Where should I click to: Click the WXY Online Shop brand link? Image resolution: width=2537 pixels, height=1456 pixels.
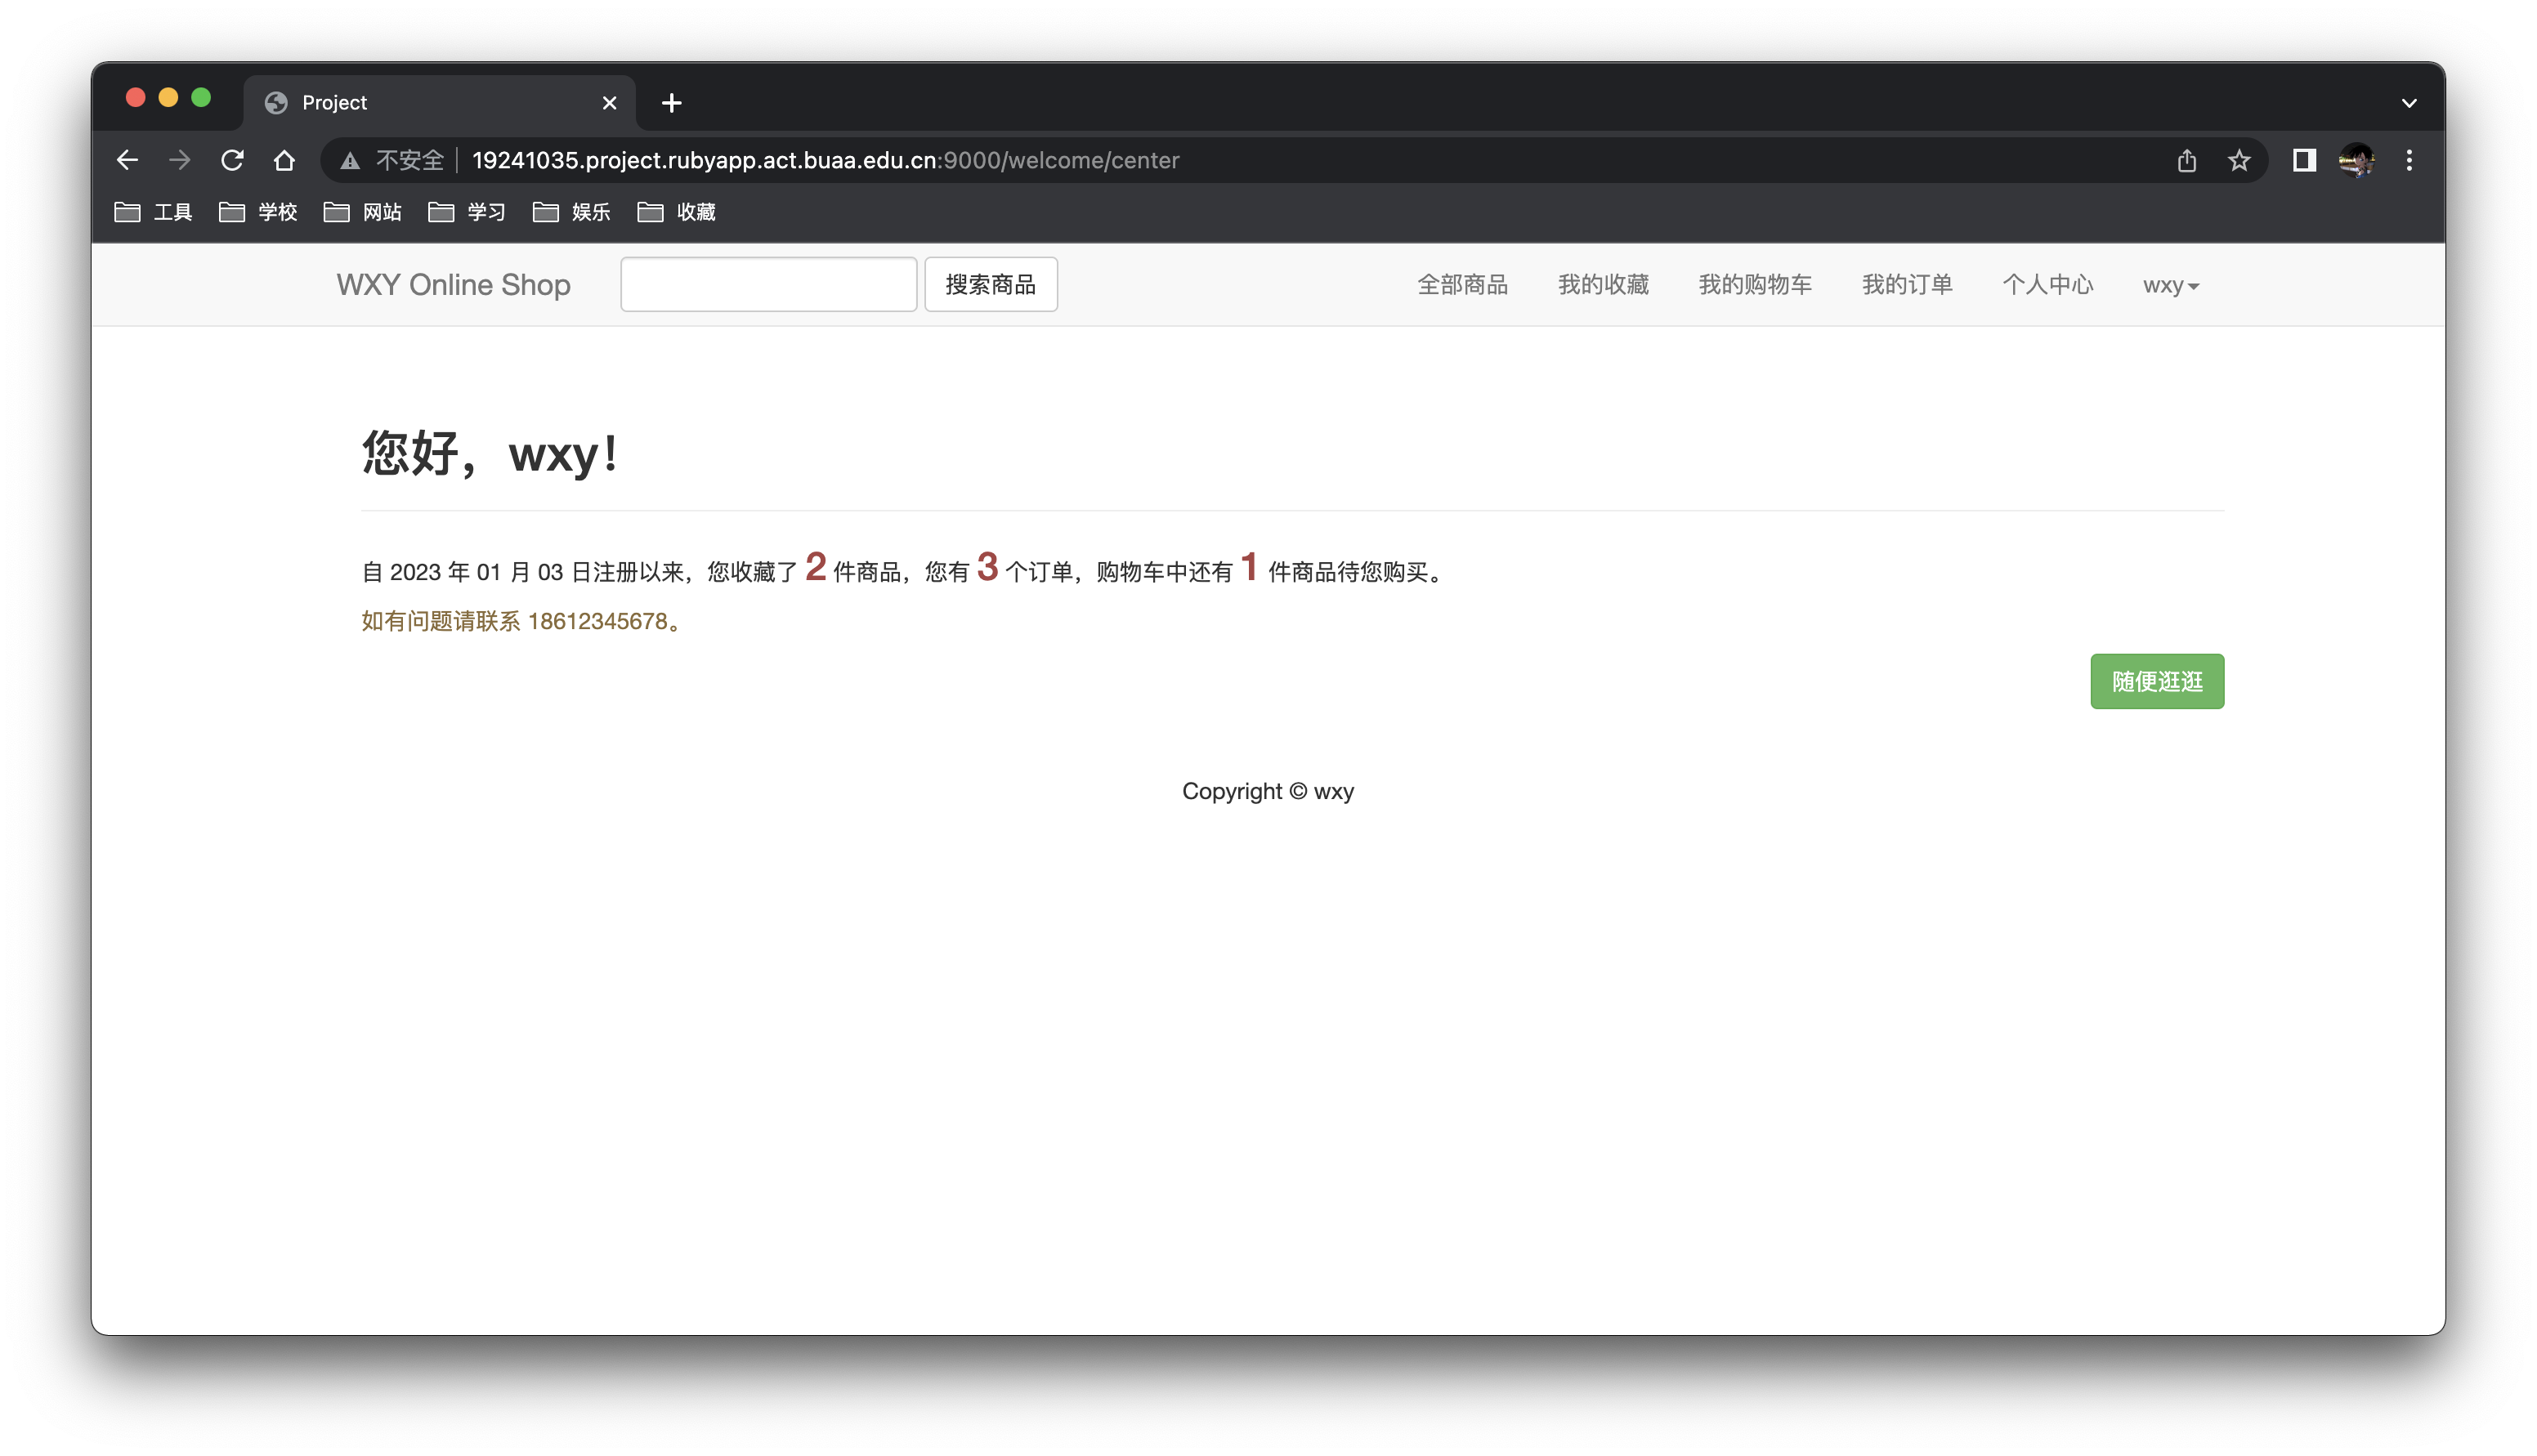[453, 285]
